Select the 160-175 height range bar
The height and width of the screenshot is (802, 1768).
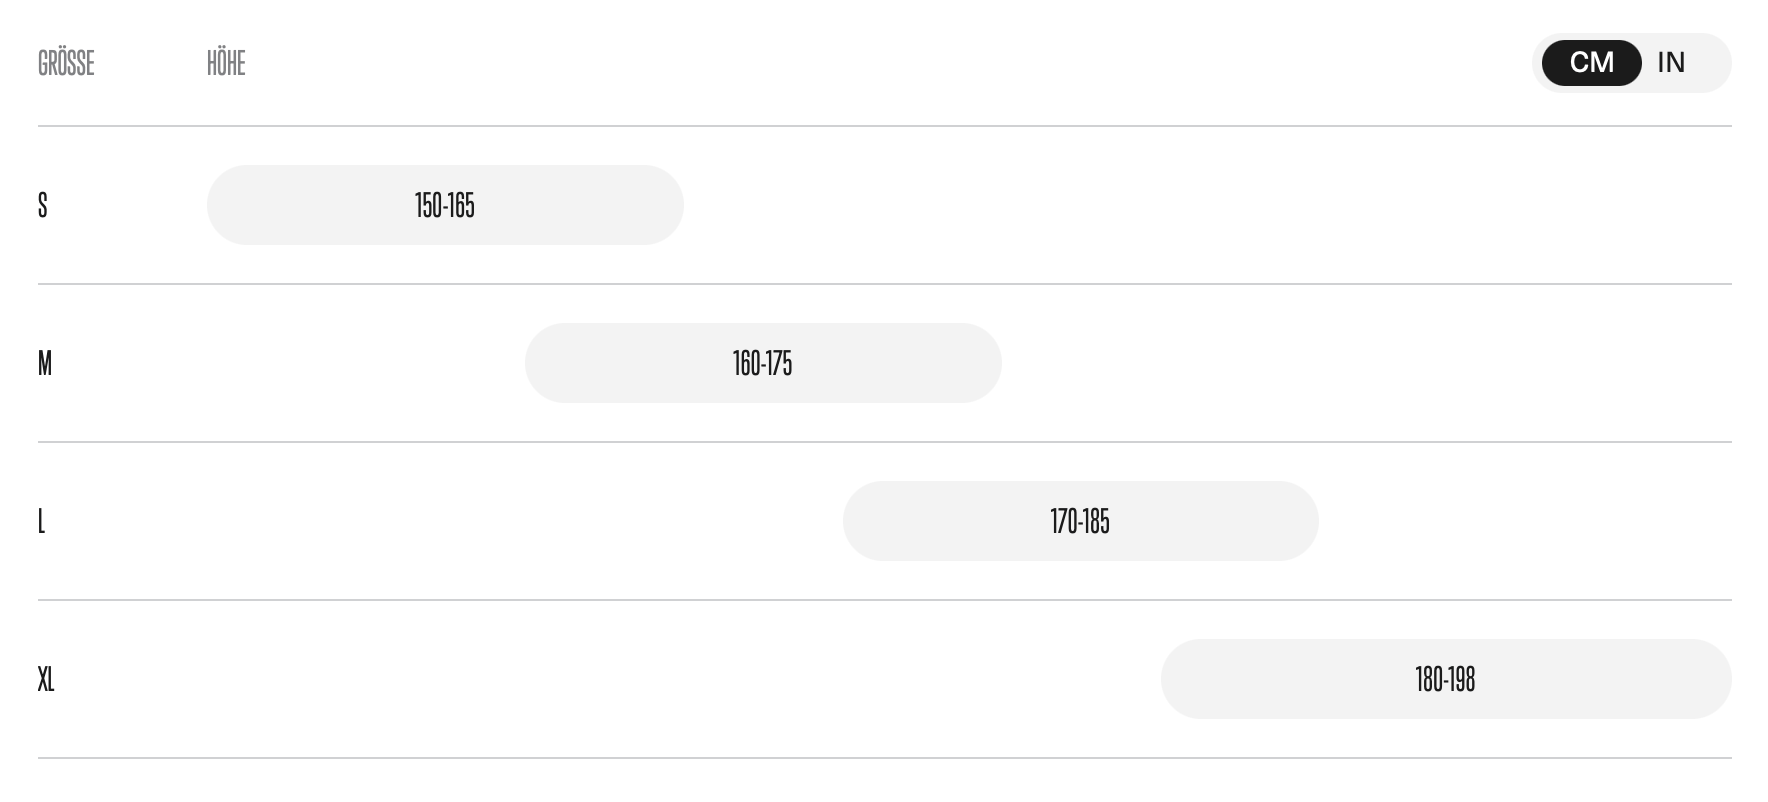[x=763, y=363]
